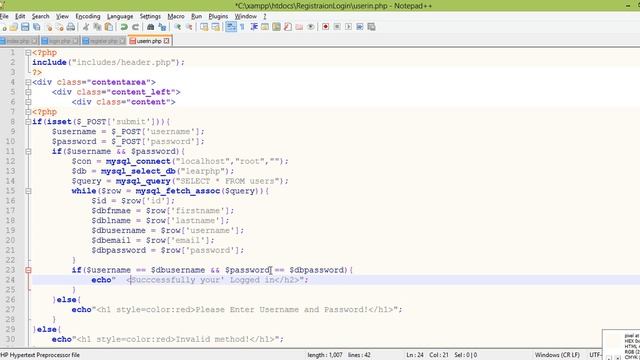This screenshot has width=640, height=360.
Task: Place cursor on 'Invalid method!' echo line
Action: coord(167,339)
